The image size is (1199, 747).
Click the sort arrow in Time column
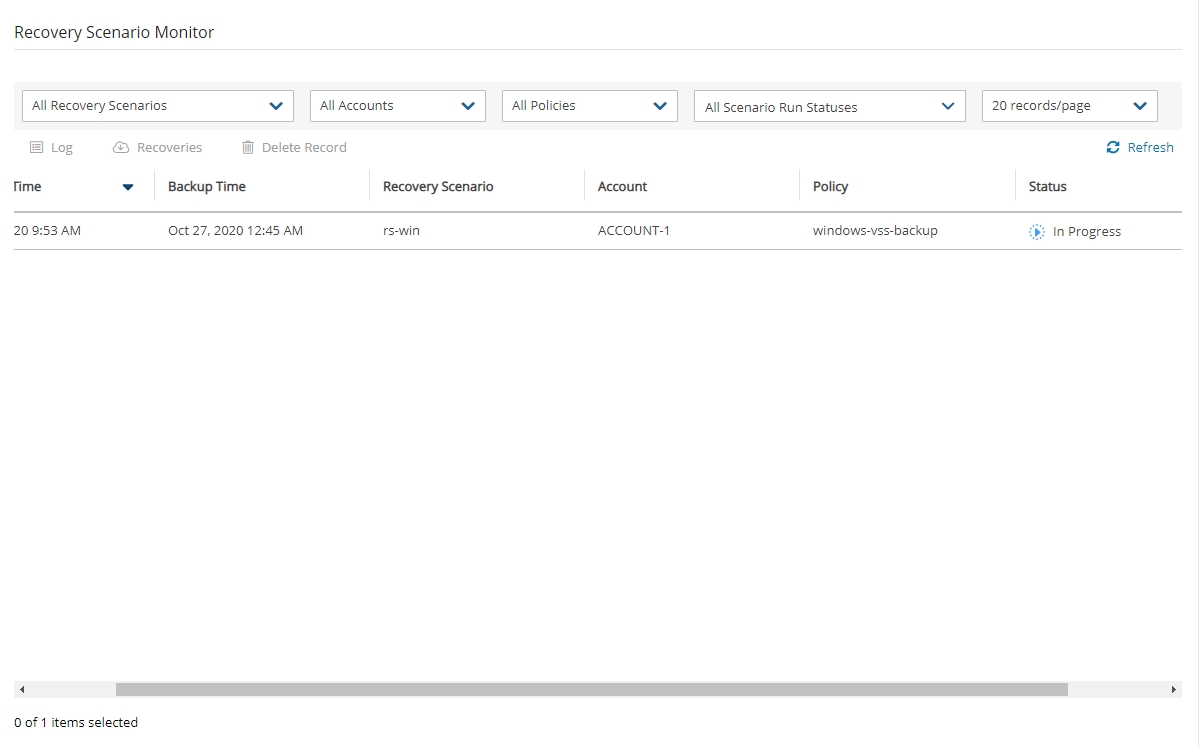tap(128, 187)
